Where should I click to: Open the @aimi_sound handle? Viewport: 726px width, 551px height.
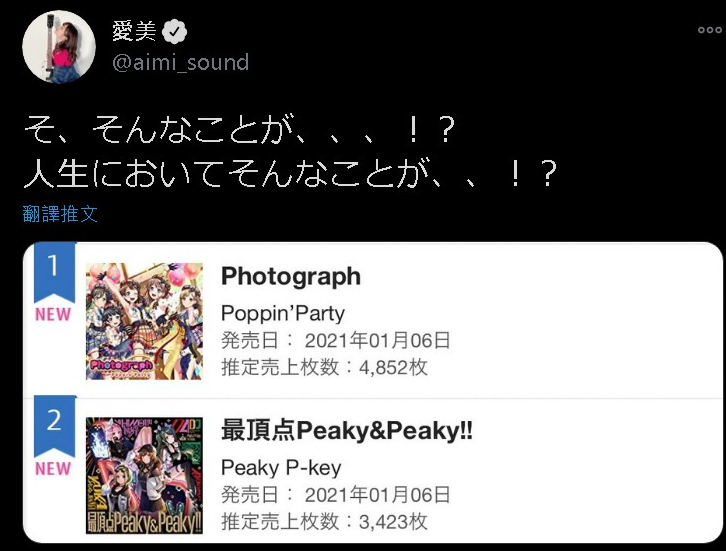pos(181,63)
